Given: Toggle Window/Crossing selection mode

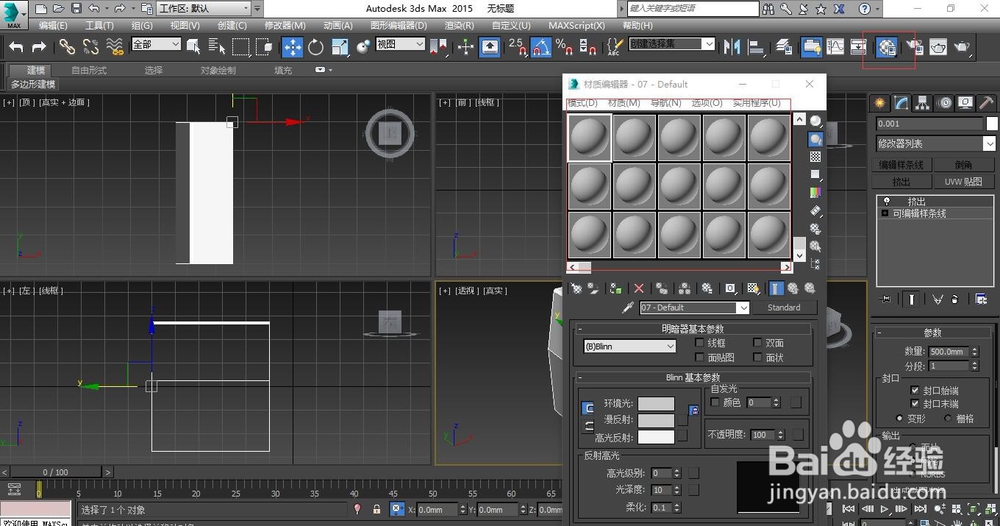Looking at the screenshot, I should tap(263, 47).
